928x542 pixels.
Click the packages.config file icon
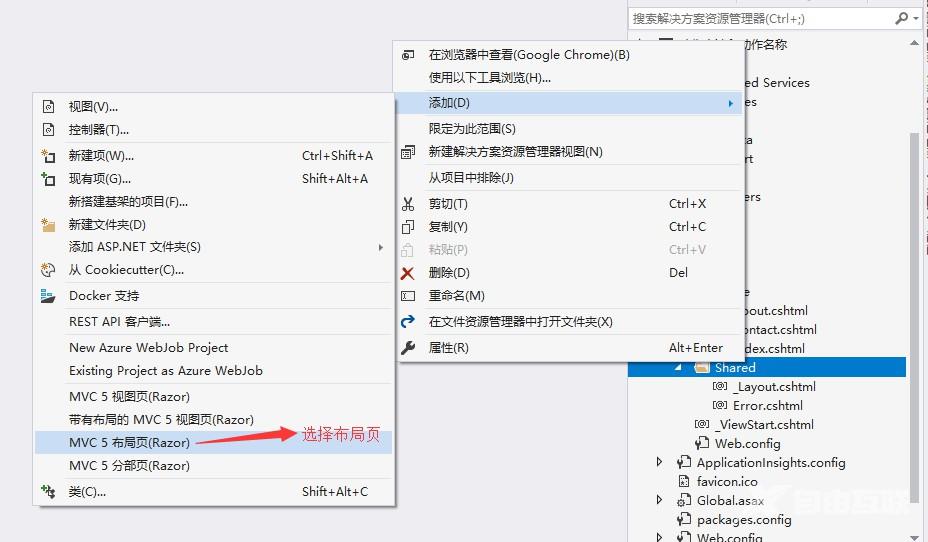click(x=684, y=520)
